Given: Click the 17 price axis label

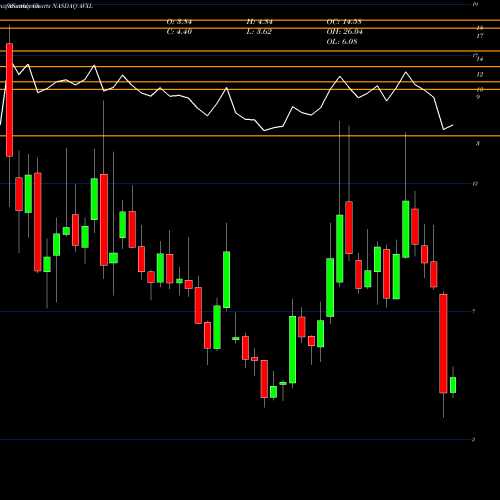Looking at the screenshot, I should (480, 36).
